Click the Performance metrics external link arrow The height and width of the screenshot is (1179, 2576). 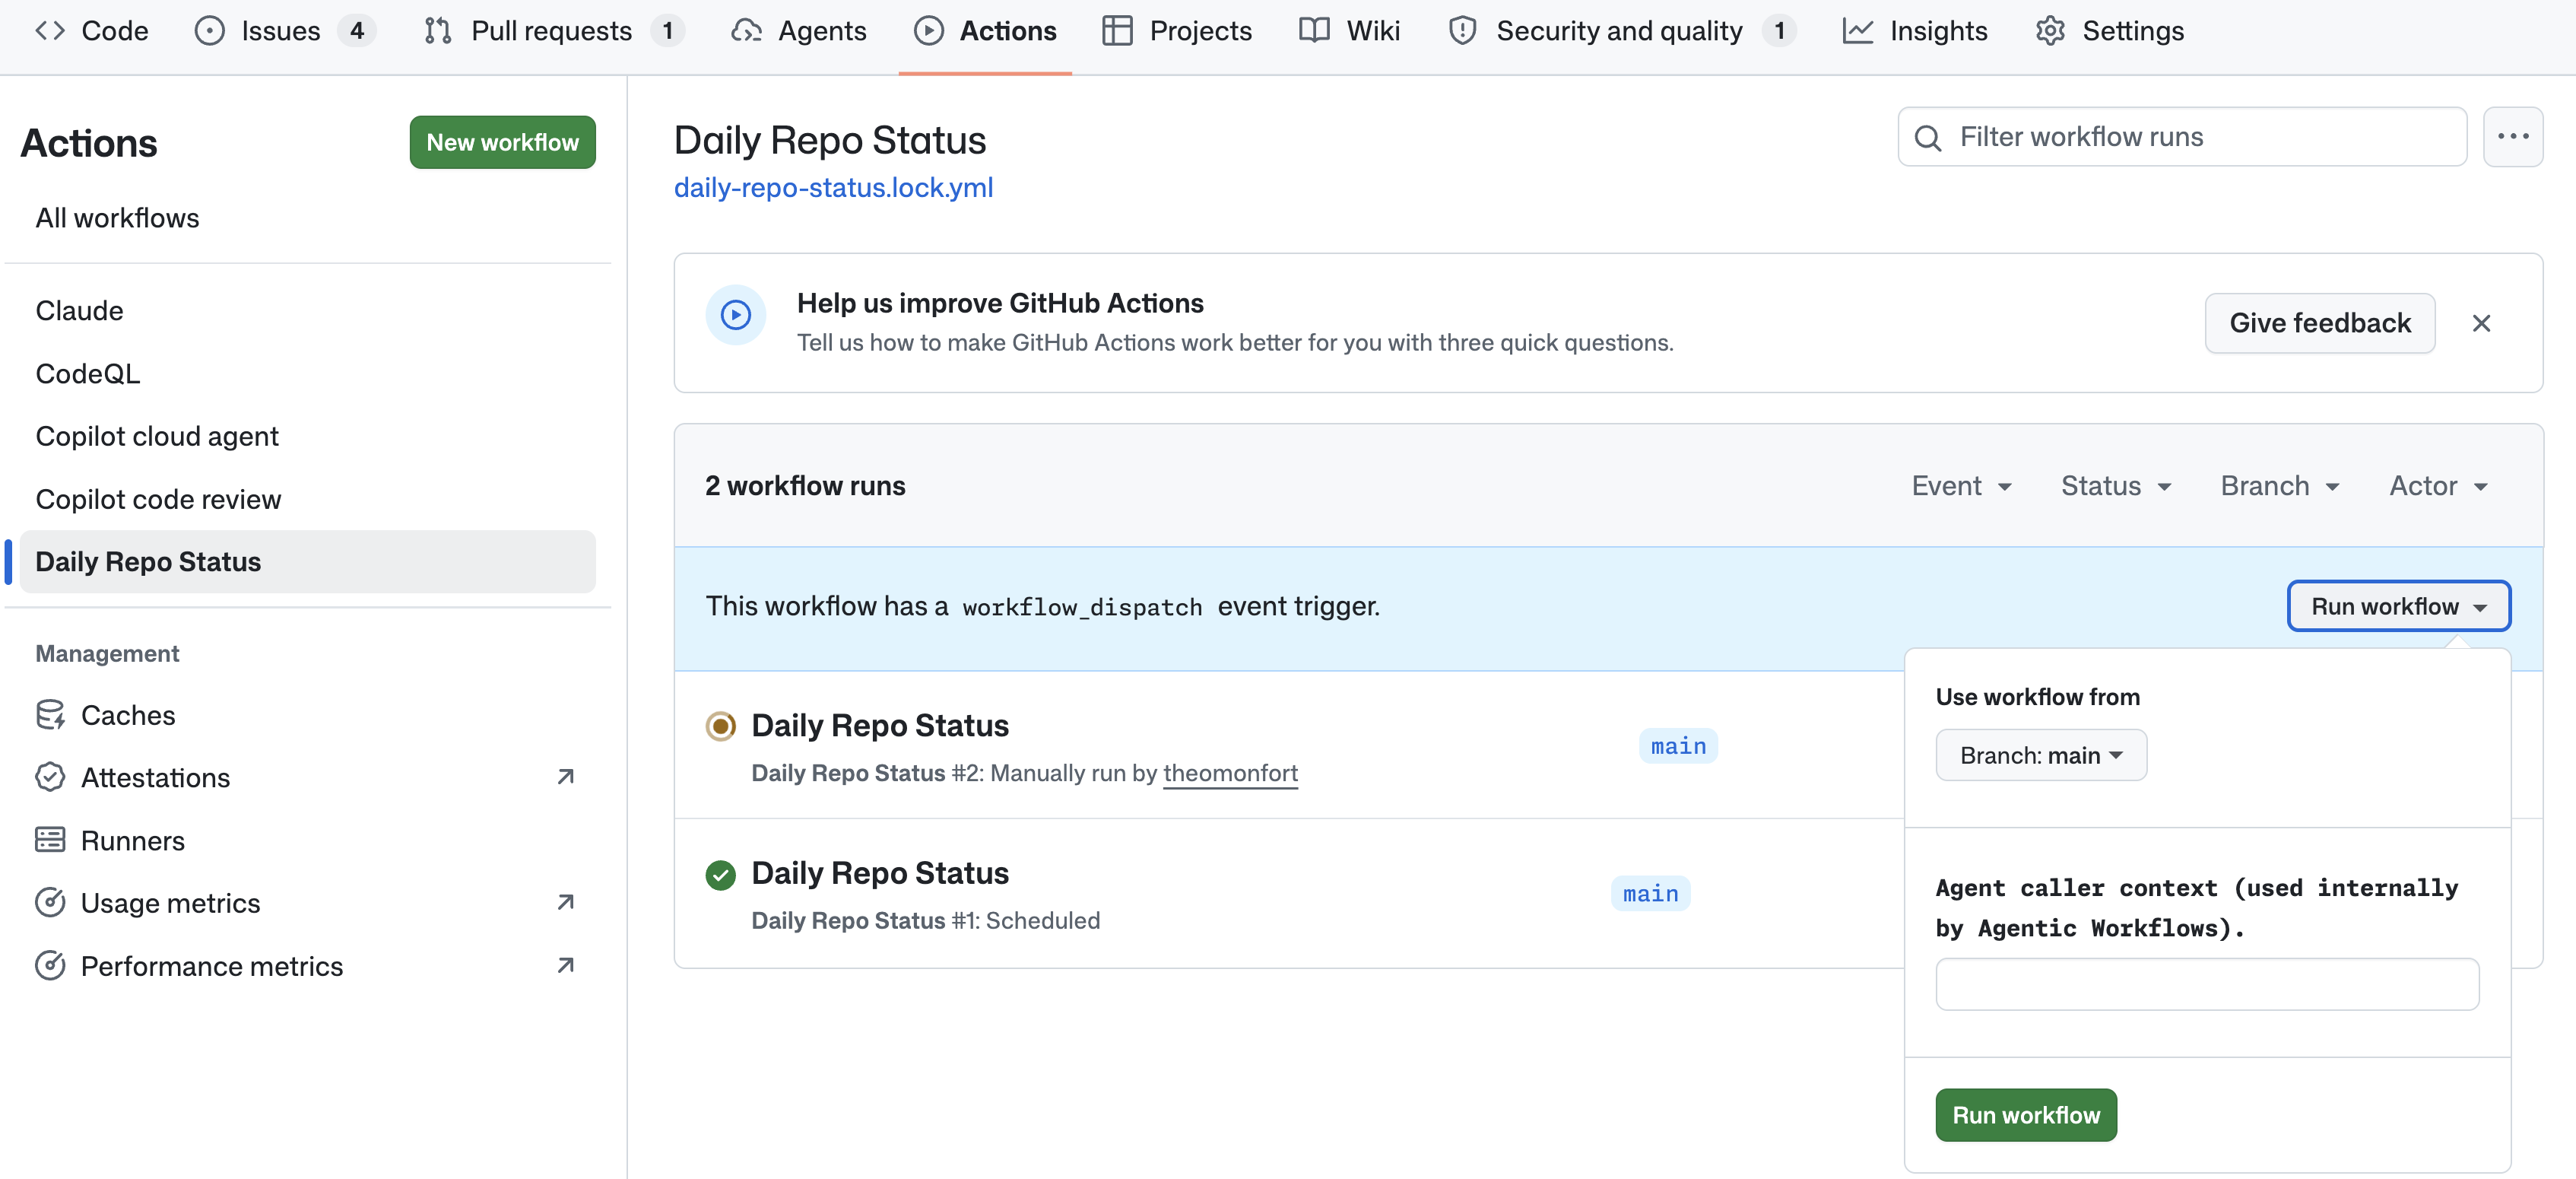pyautogui.click(x=566, y=966)
